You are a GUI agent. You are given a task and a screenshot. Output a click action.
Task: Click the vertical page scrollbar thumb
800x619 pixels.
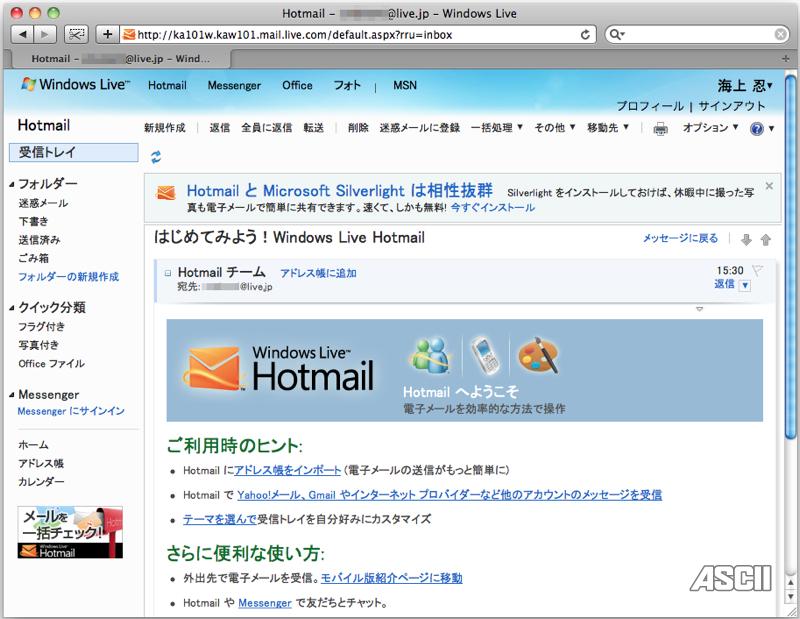click(790, 255)
